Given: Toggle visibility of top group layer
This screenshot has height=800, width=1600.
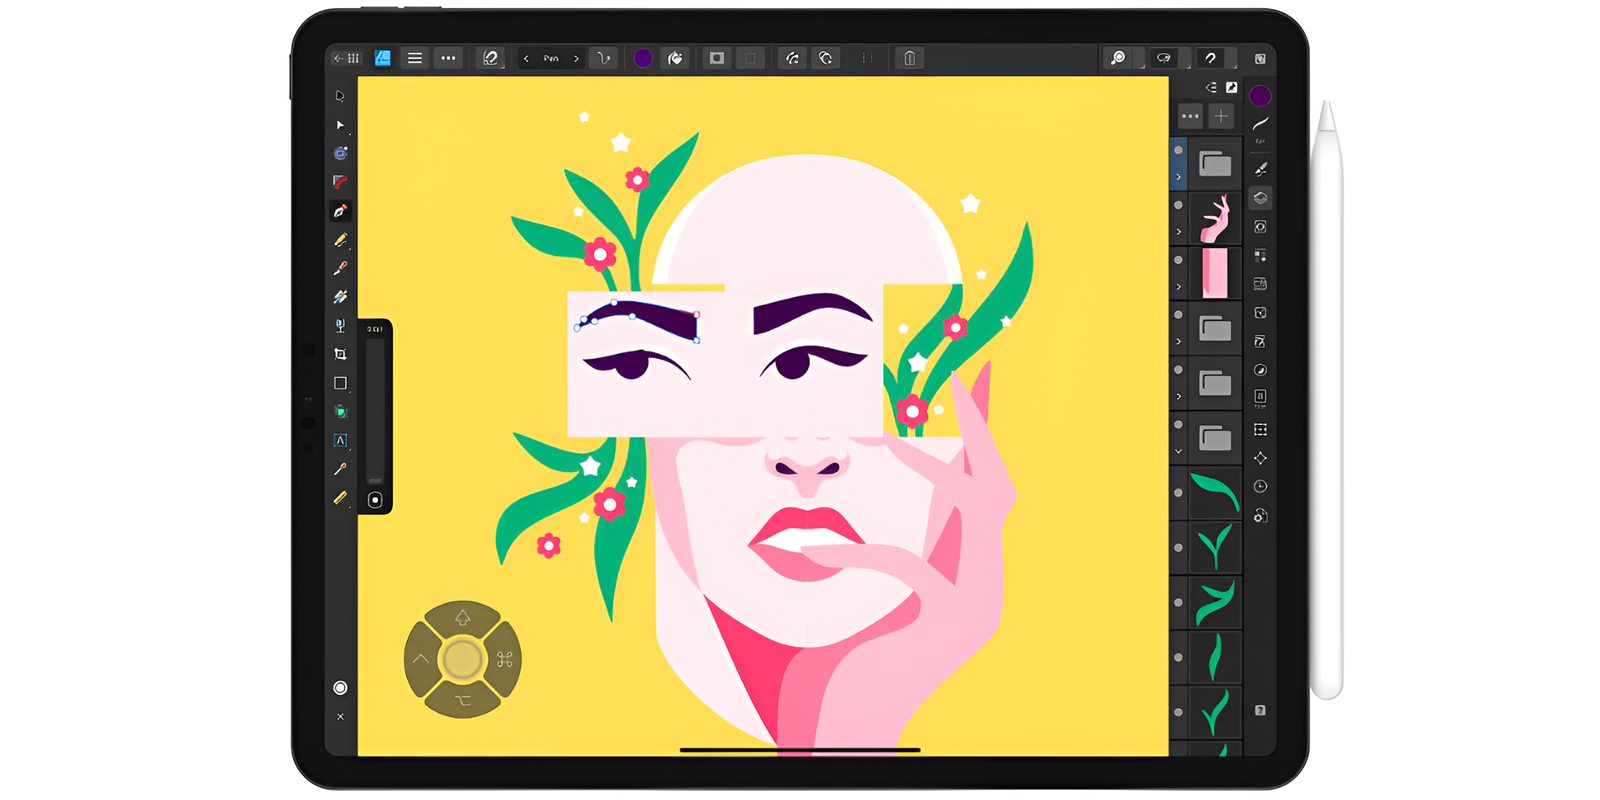Looking at the screenshot, I should click(1178, 150).
